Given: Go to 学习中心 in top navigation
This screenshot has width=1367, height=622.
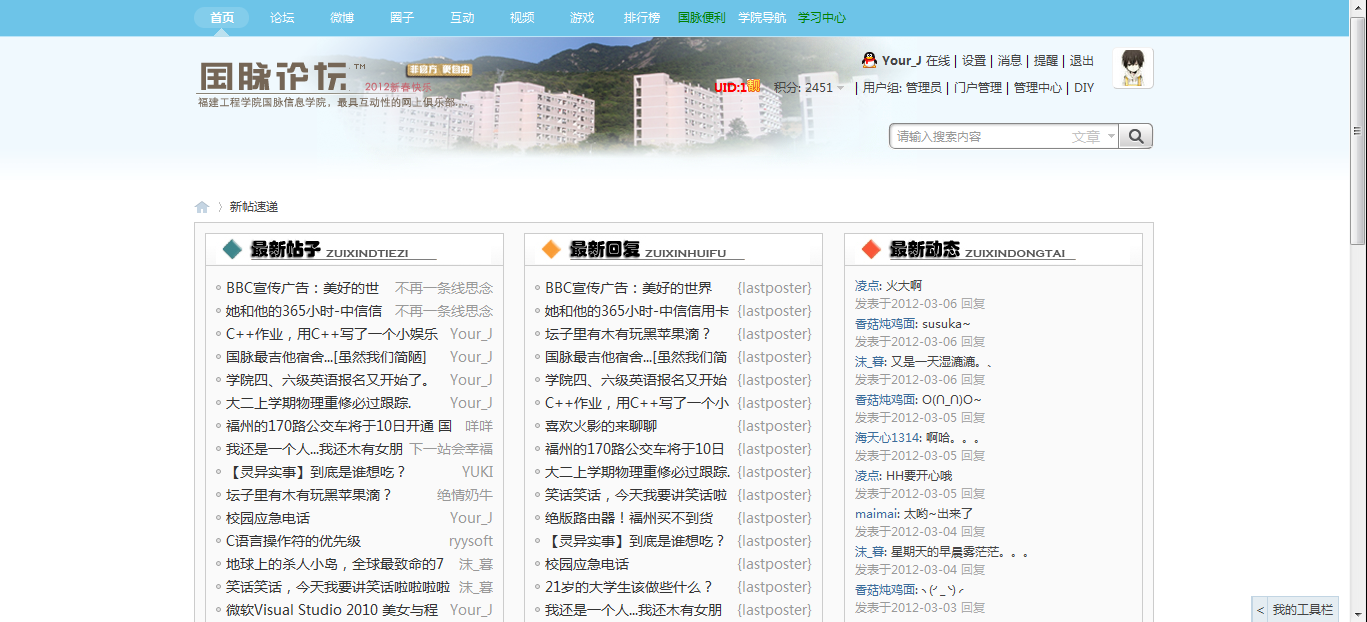Looking at the screenshot, I should click(x=822, y=18).
